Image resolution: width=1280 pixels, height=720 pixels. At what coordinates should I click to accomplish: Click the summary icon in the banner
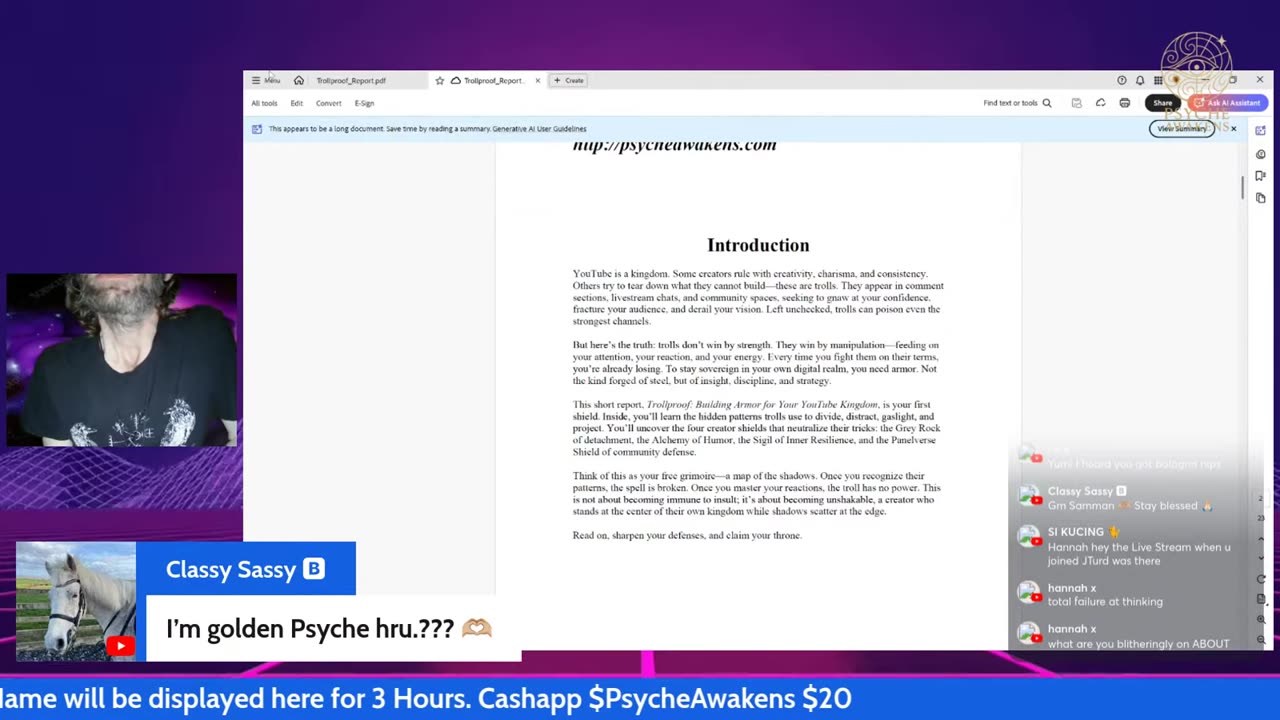[257, 129]
